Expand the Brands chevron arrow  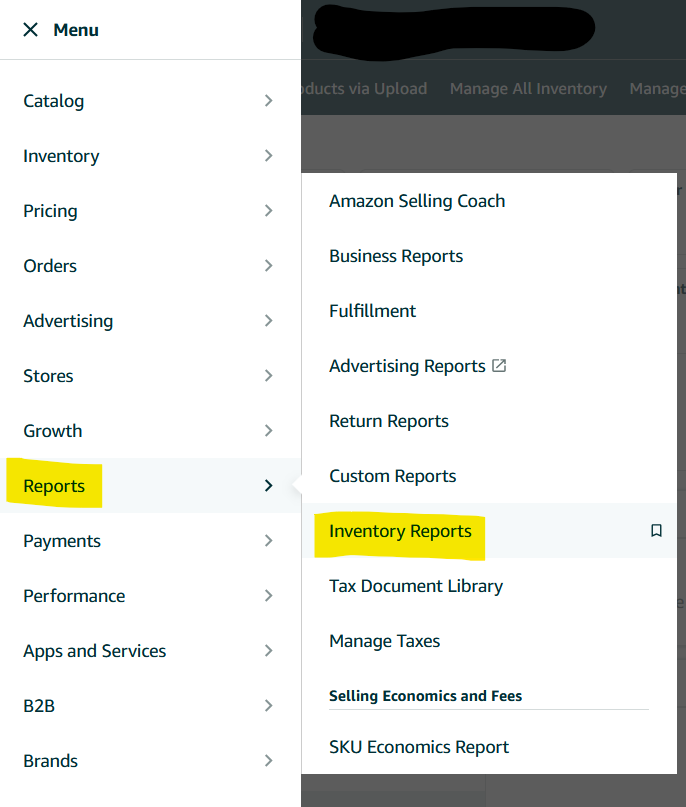pos(268,761)
